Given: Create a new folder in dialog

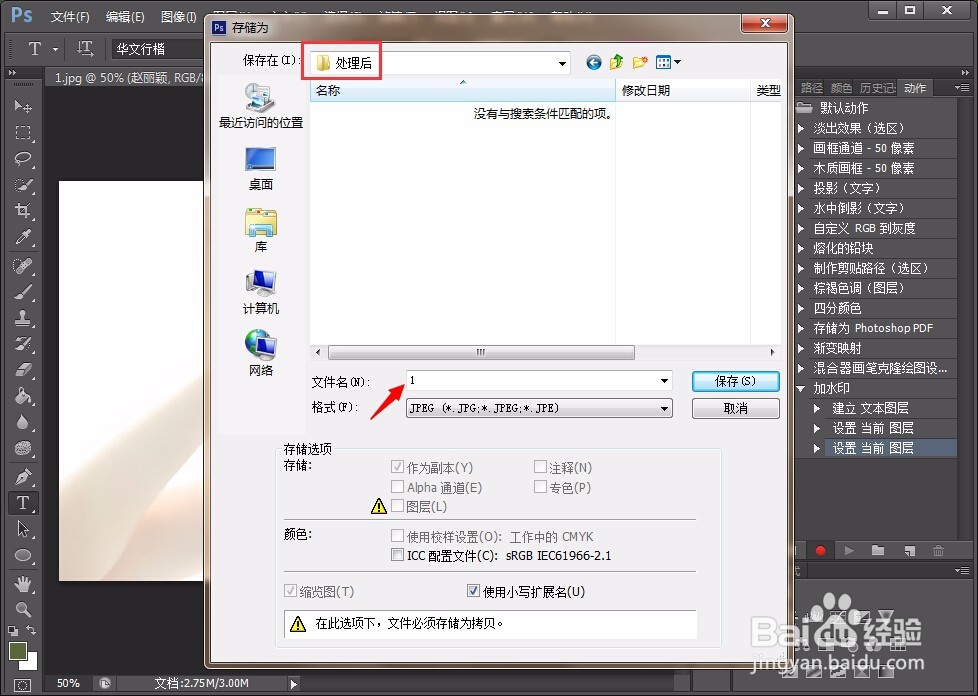Looking at the screenshot, I should 640,62.
